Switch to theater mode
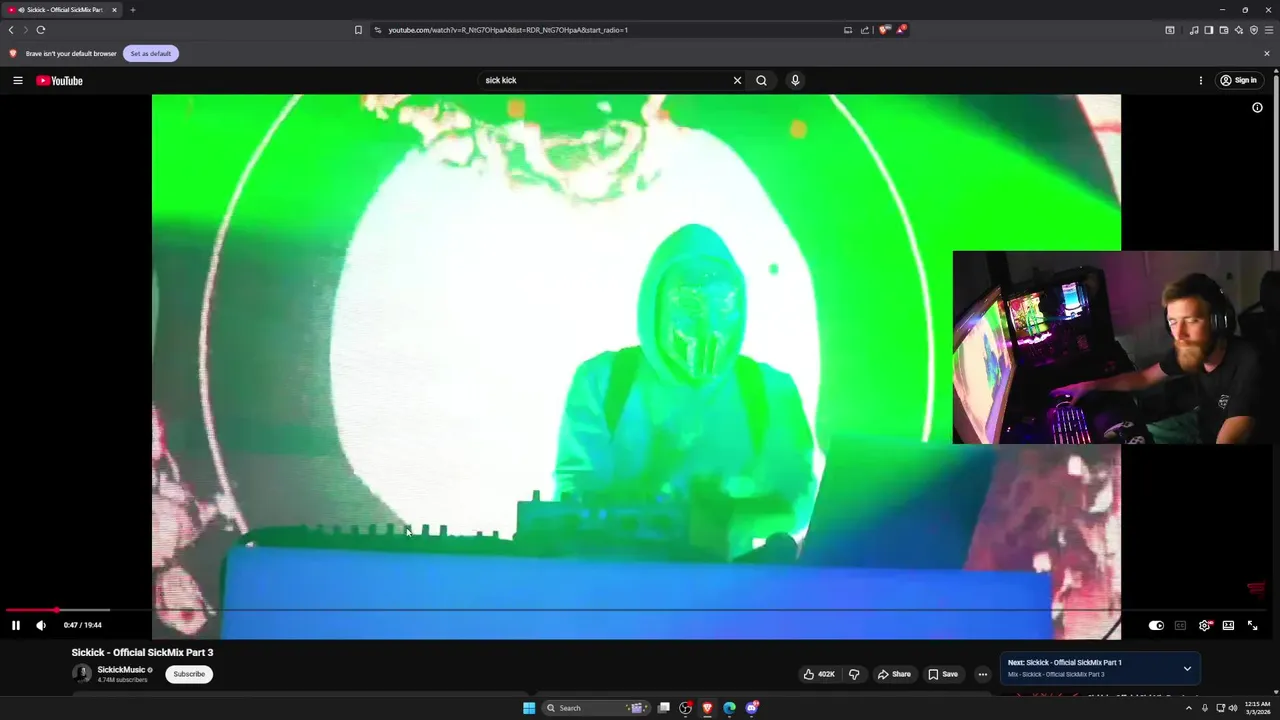The height and width of the screenshot is (720, 1280). [x=1228, y=625]
